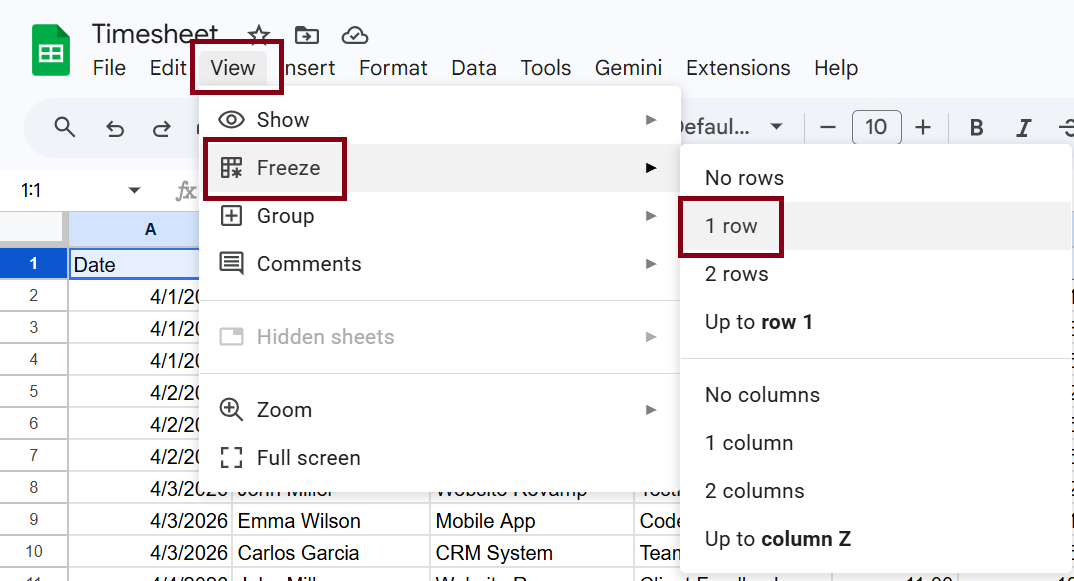Toggle italic formatting
Viewport: 1074px width, 581px height.
tap(1023, 128)
